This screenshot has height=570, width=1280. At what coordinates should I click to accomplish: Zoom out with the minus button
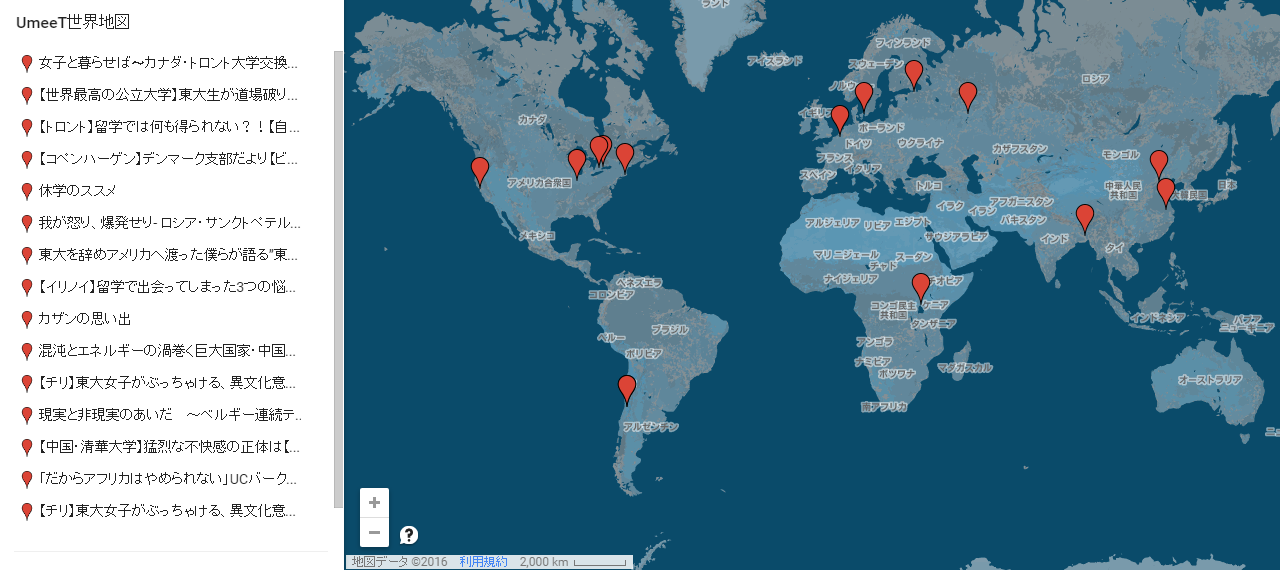click(x=374, y=532)
